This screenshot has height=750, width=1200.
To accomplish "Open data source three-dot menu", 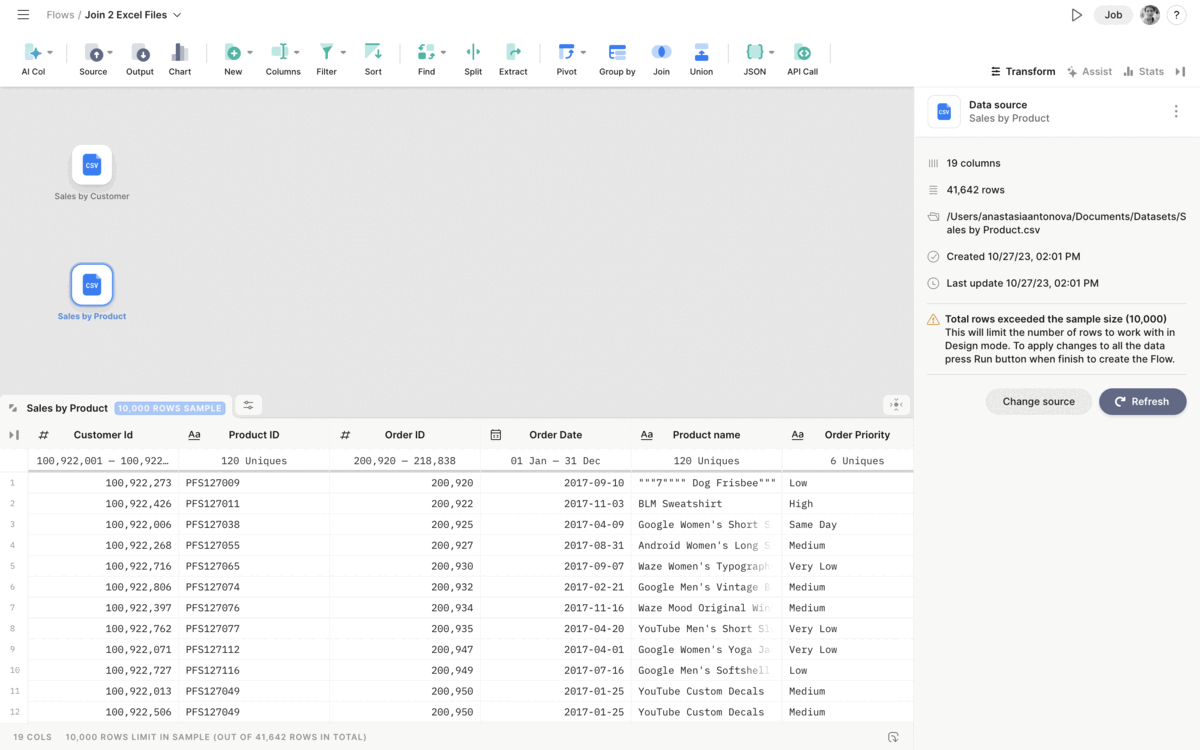I will tap(1176, 112).
